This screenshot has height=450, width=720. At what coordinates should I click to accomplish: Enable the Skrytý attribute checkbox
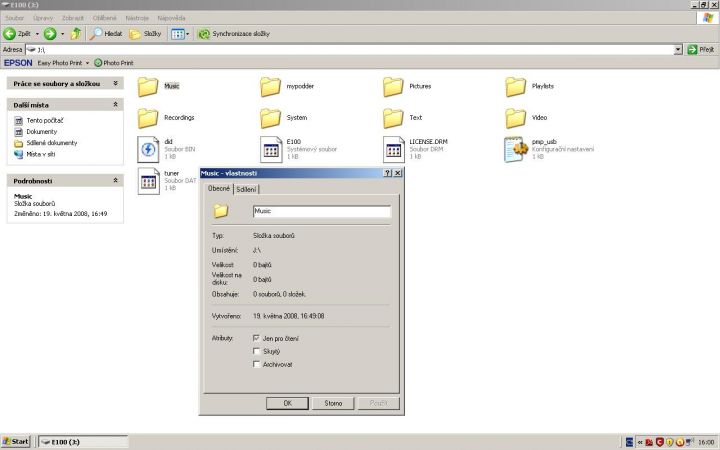pos(256,351)
